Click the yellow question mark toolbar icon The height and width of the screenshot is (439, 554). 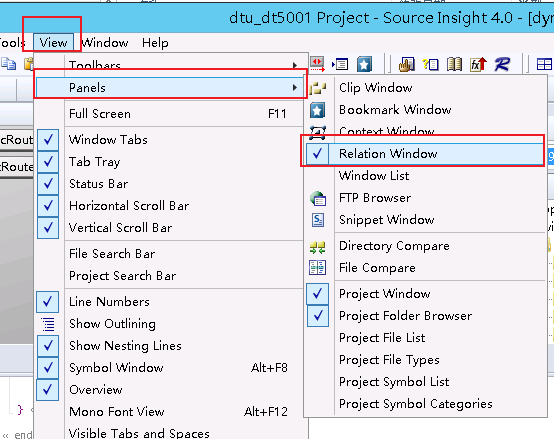431,64
